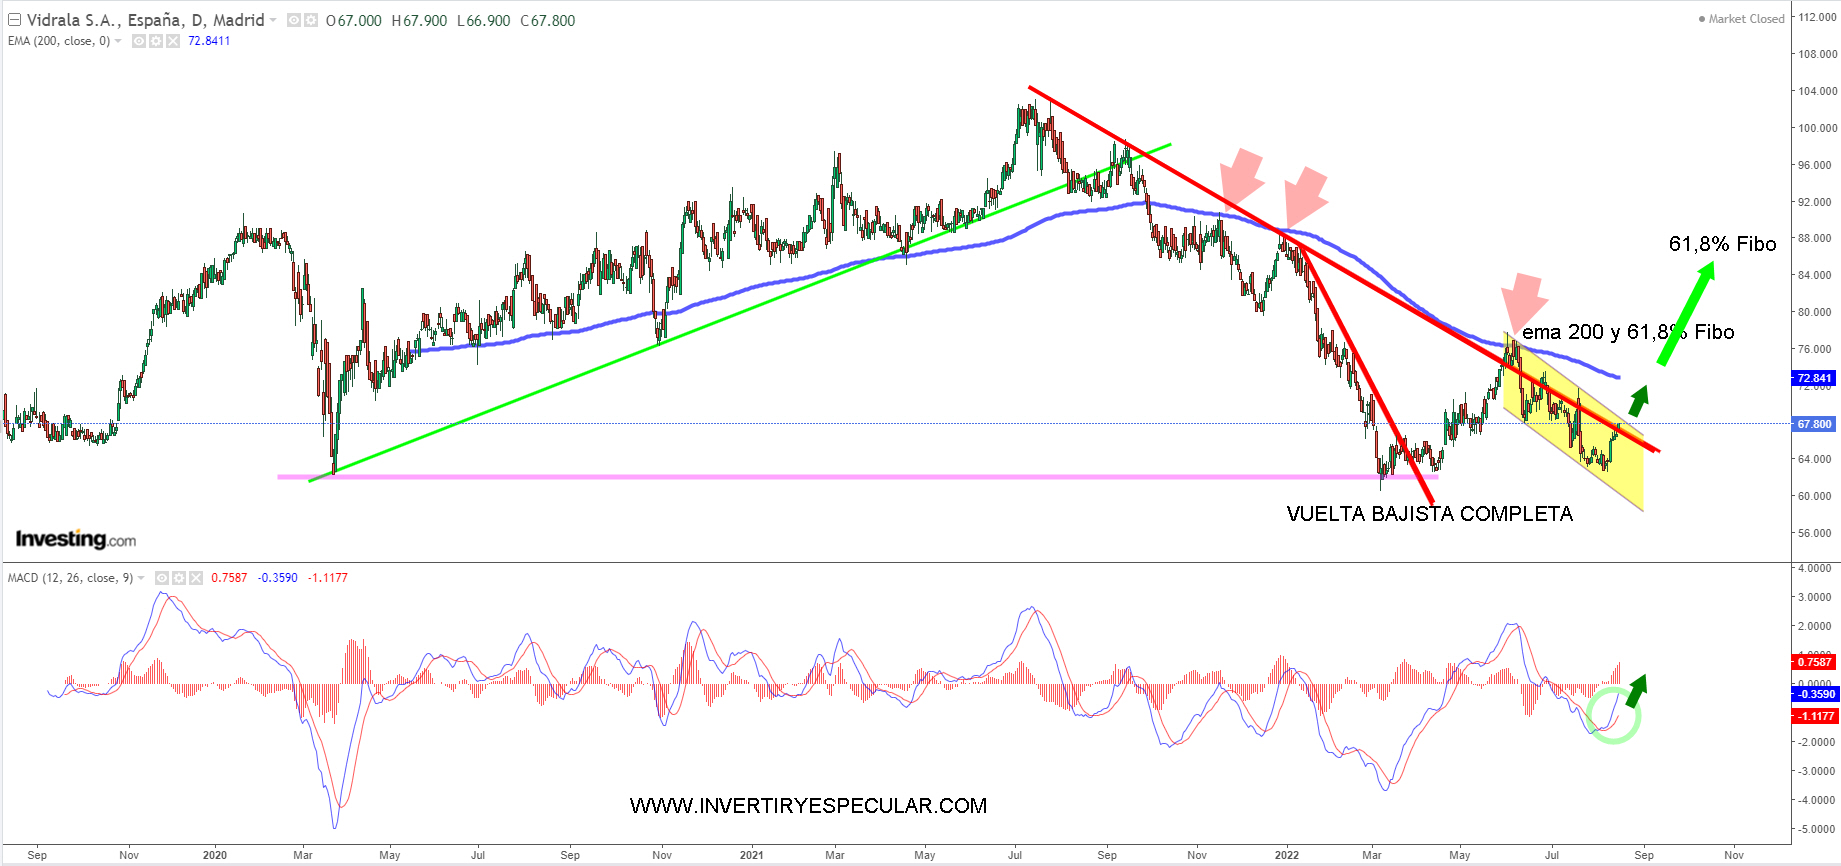The image size is (1841, 866).
Task: Click the 67.800 current price label
Action: coord(1814,424)
